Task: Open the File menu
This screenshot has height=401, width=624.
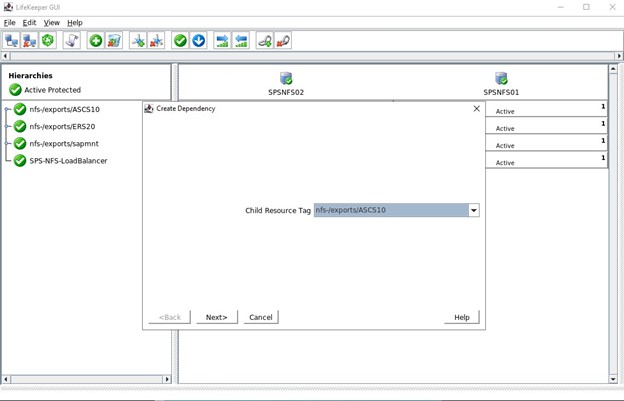Action: coord(10,23)
